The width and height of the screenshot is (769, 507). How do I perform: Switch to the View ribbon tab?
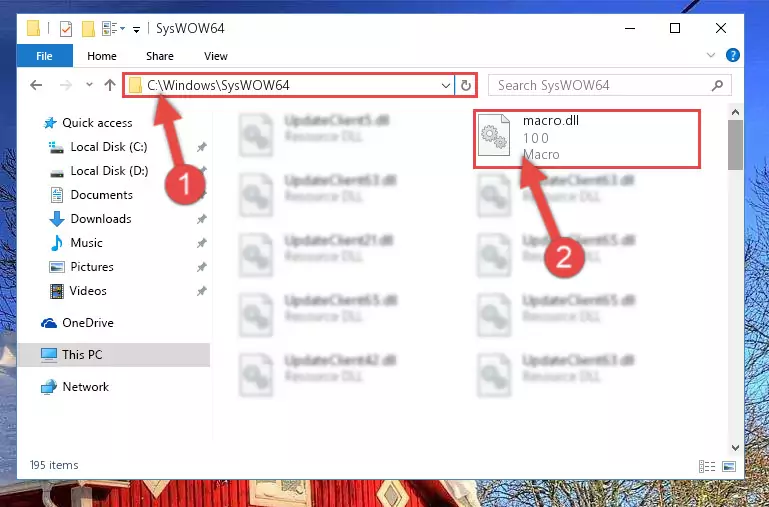pos(215,56)
